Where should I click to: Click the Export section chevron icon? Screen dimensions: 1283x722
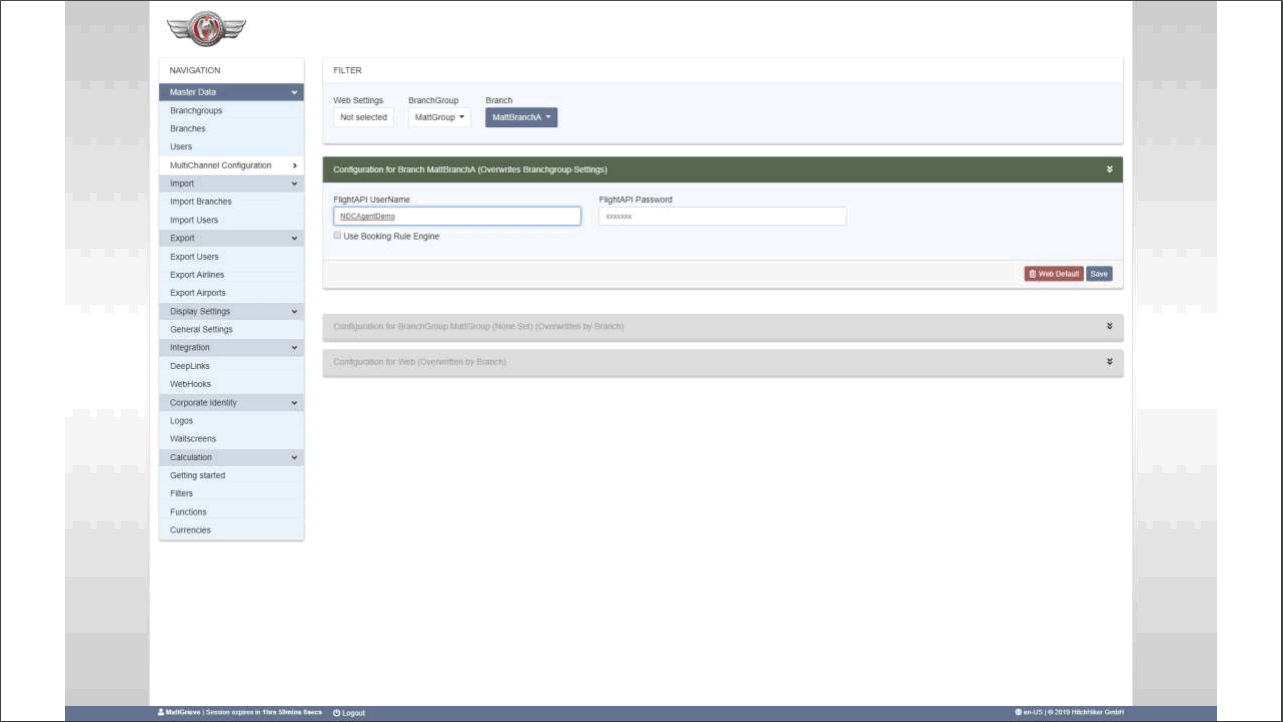pos(294,239)
